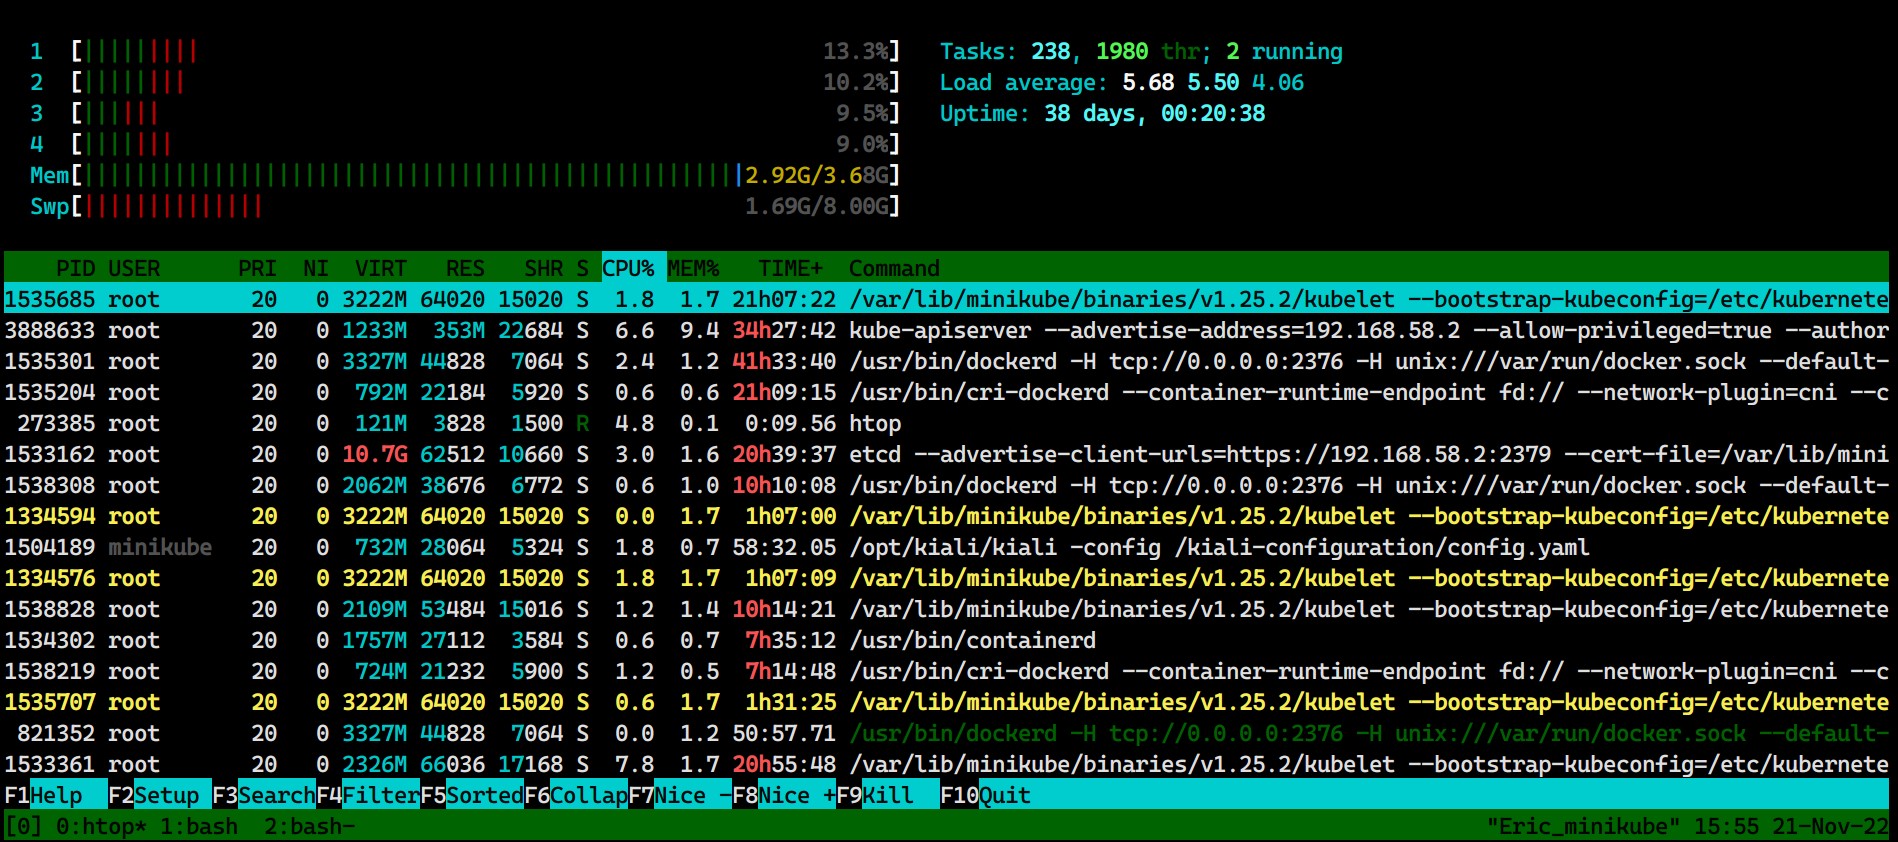Select kubelet process PID 1533361
1898x842 pixels.
click(x=946, y=764)
